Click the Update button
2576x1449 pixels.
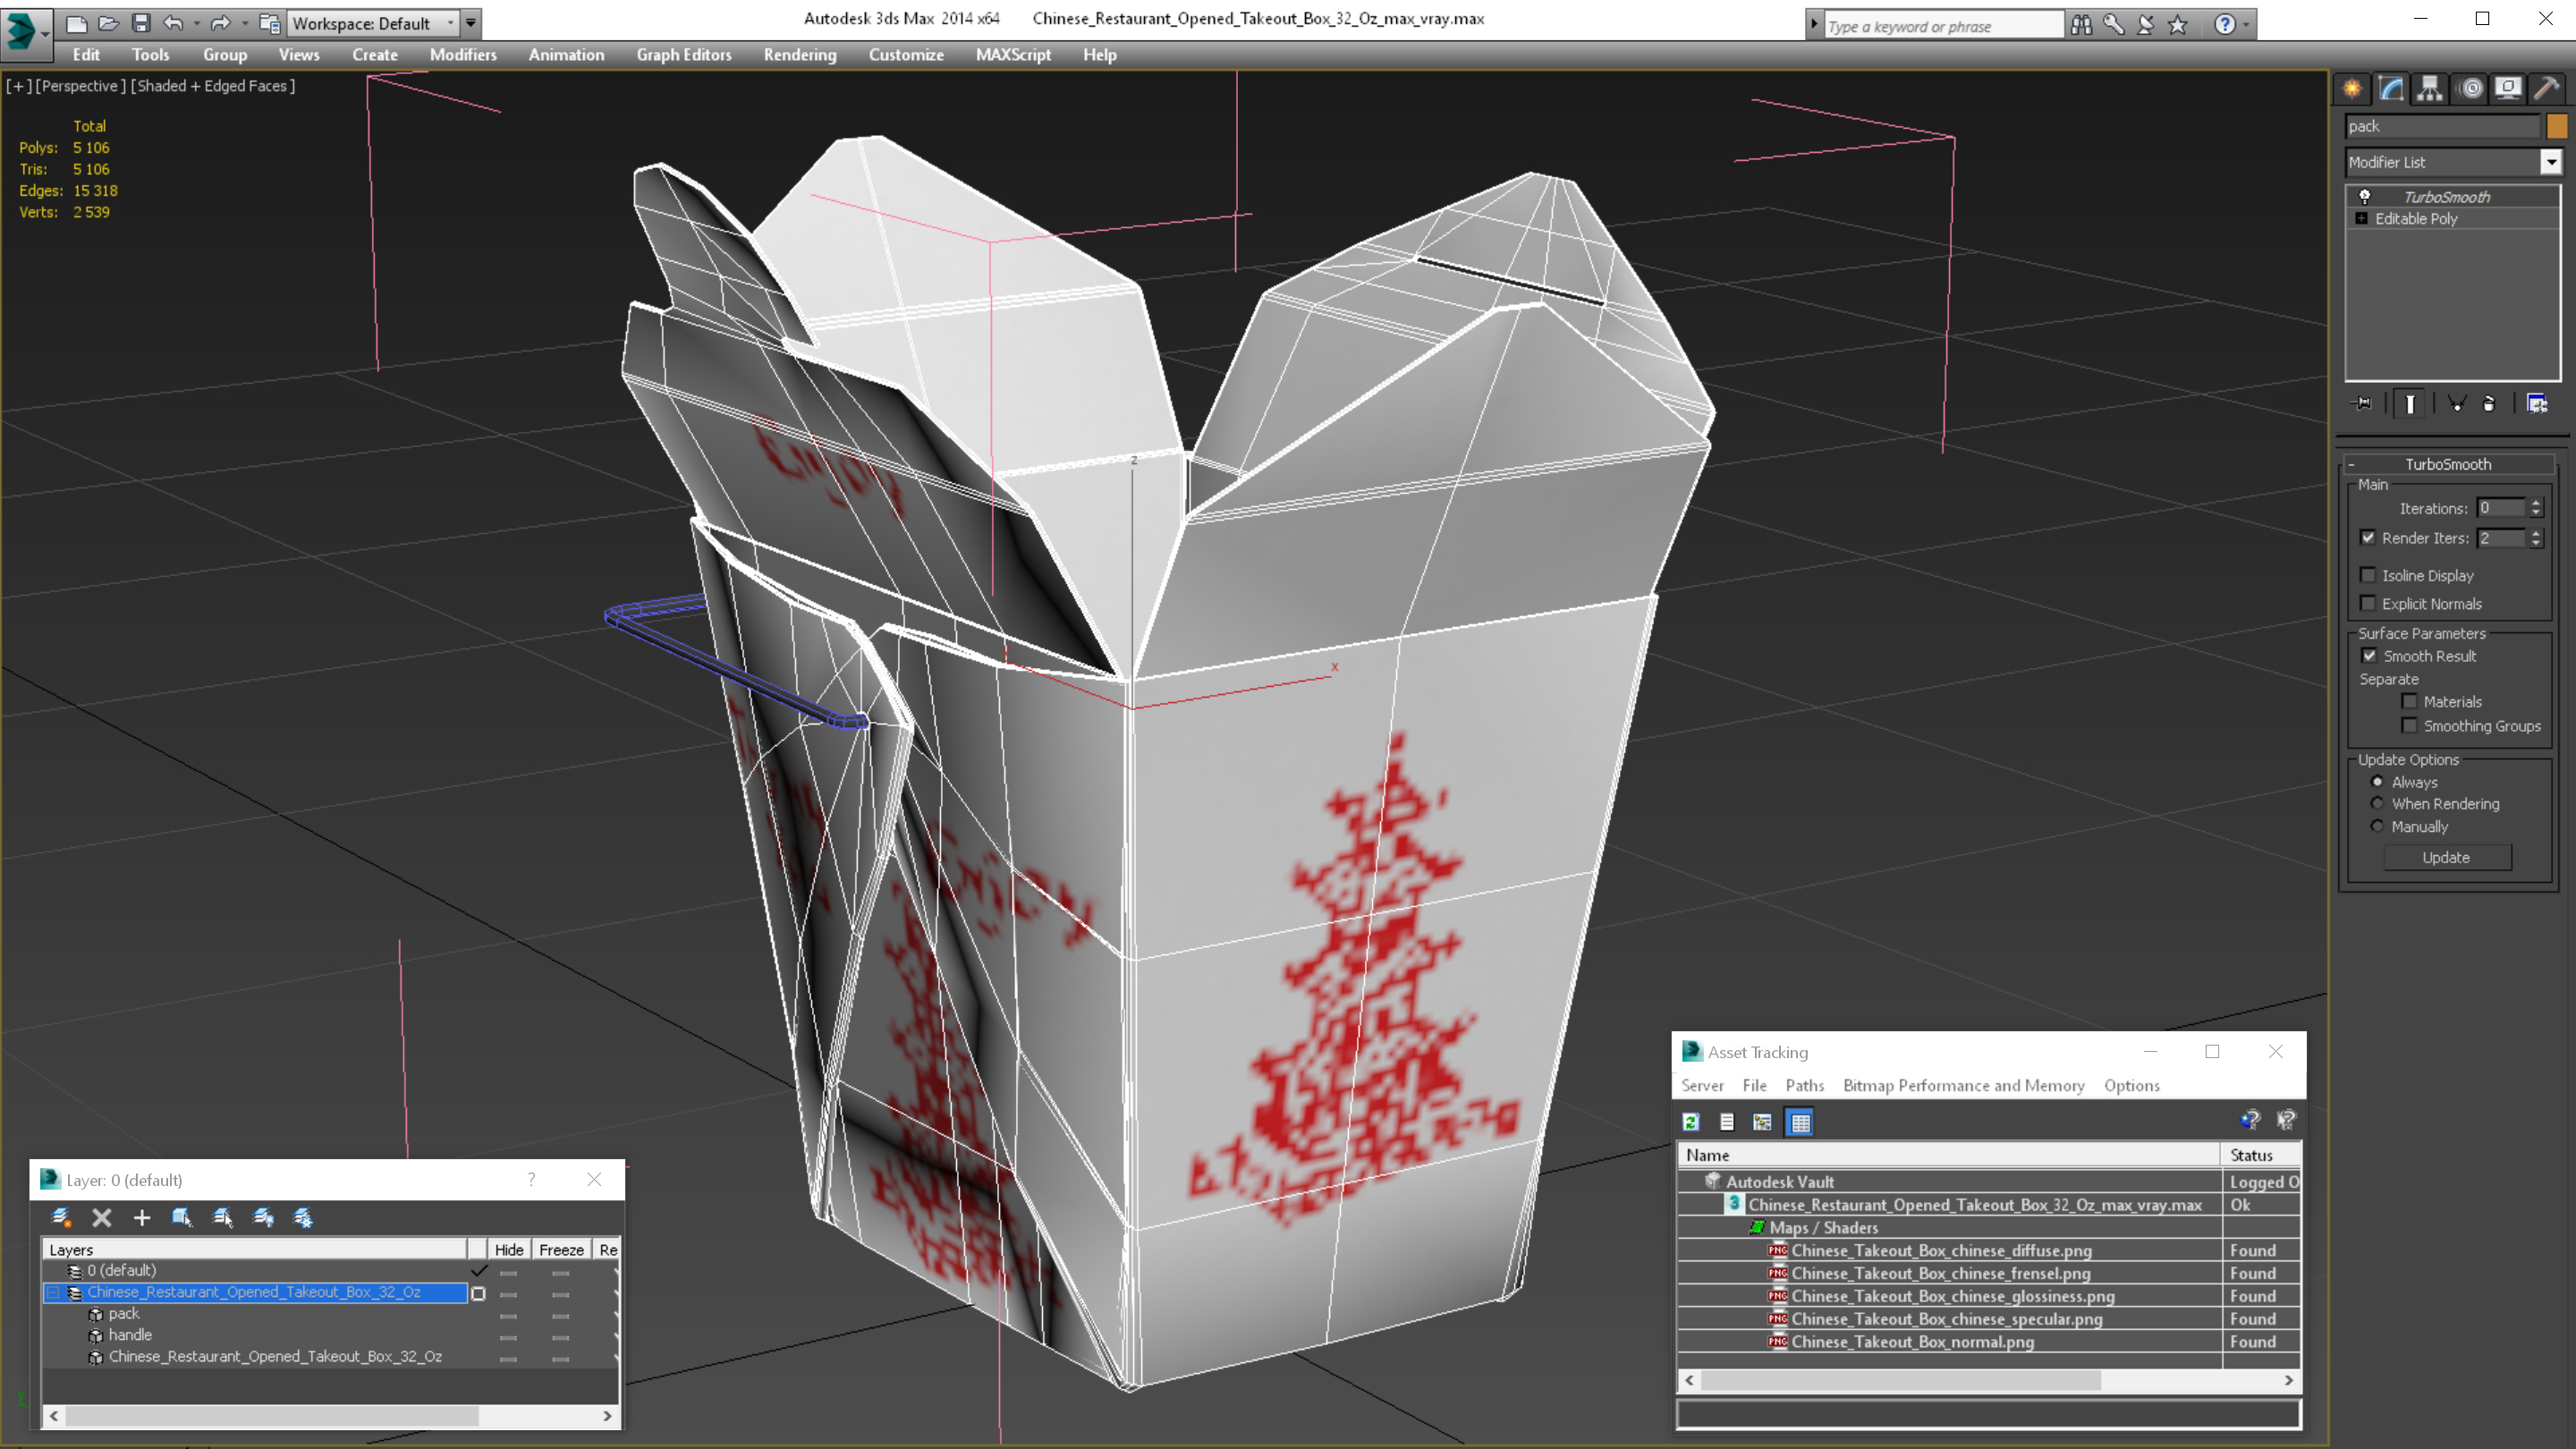(2446, 857)
